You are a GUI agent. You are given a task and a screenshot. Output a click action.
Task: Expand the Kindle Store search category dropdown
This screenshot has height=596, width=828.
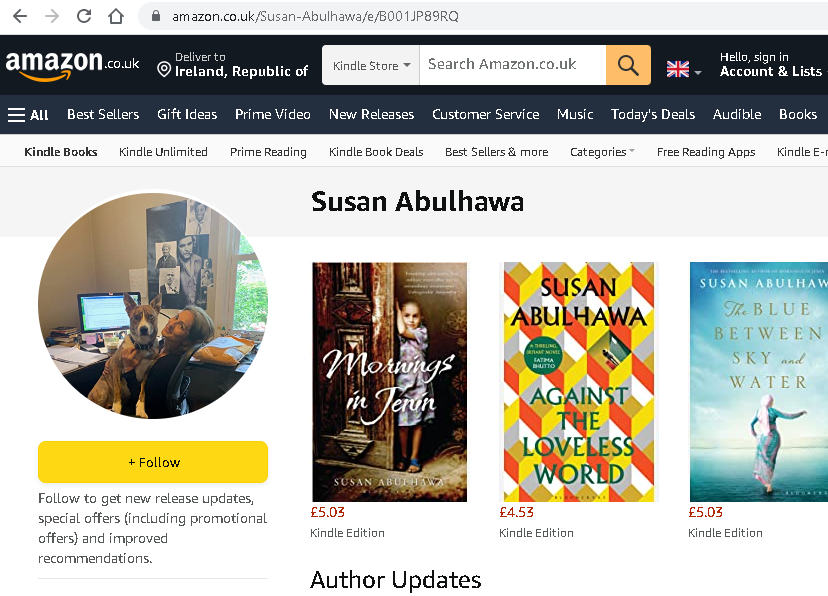[371, 65]
